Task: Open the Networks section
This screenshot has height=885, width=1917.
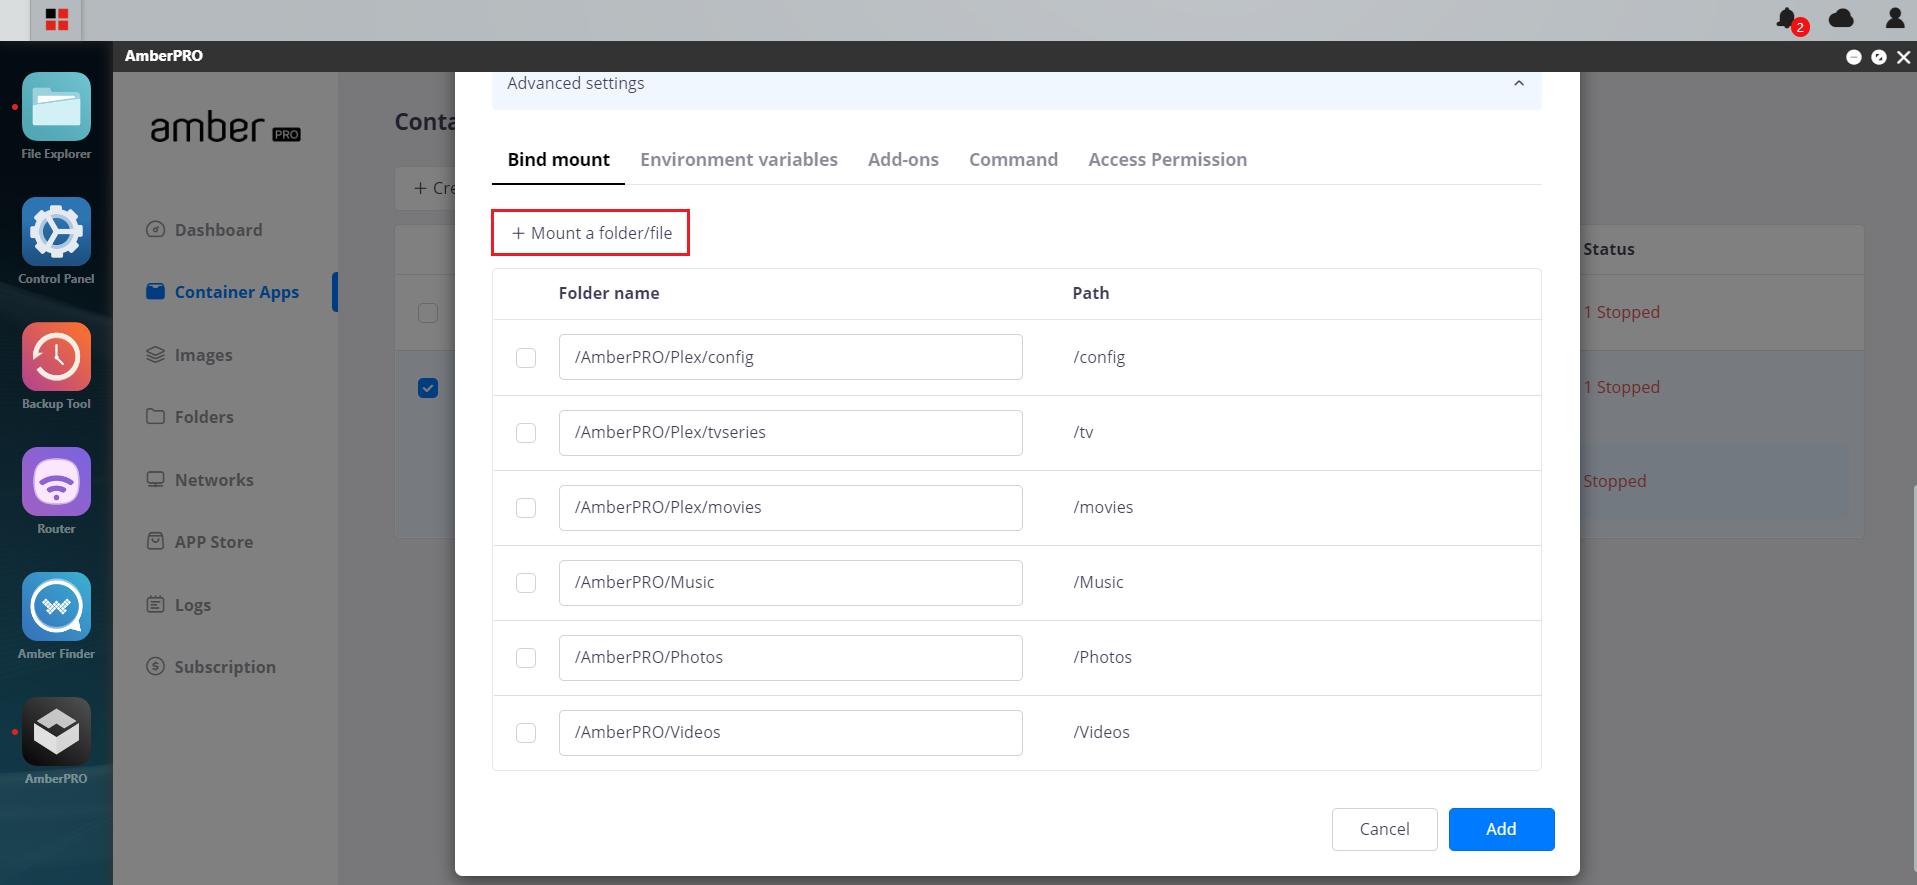Action: pyautogui.click(x=214, y=480)
